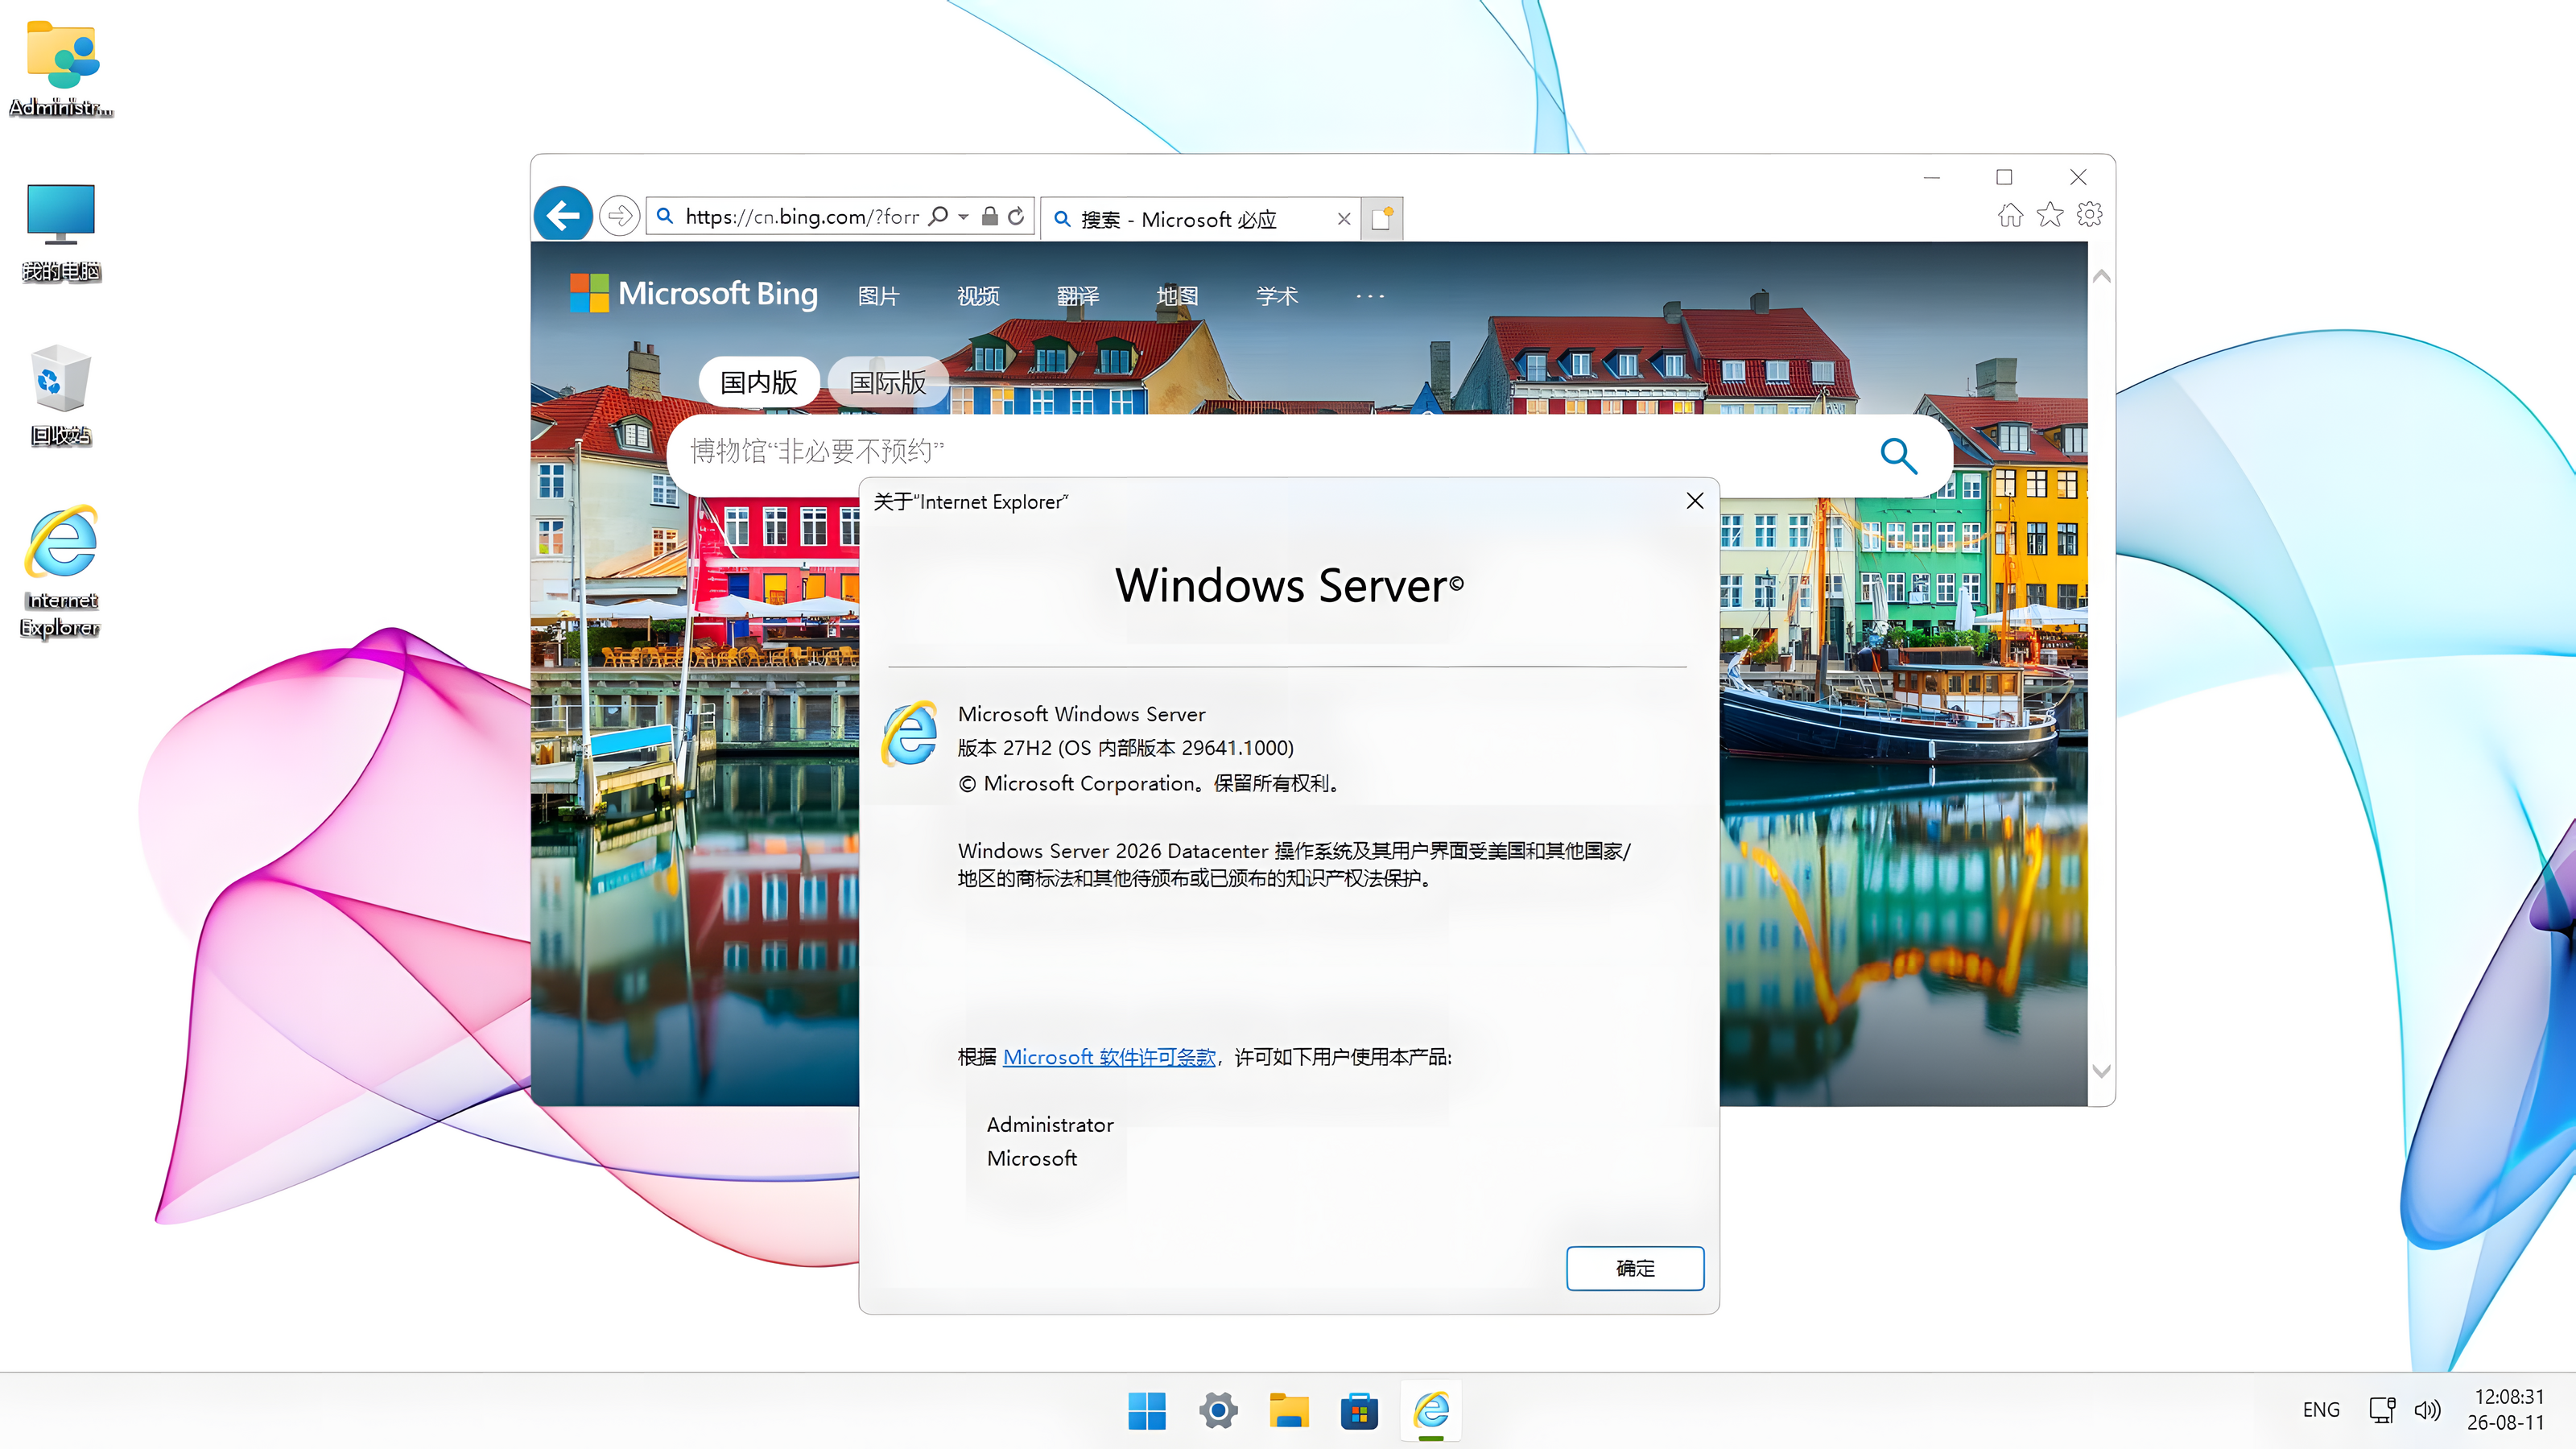Click the forward navigation arrow button

click(x=620, y=216)
